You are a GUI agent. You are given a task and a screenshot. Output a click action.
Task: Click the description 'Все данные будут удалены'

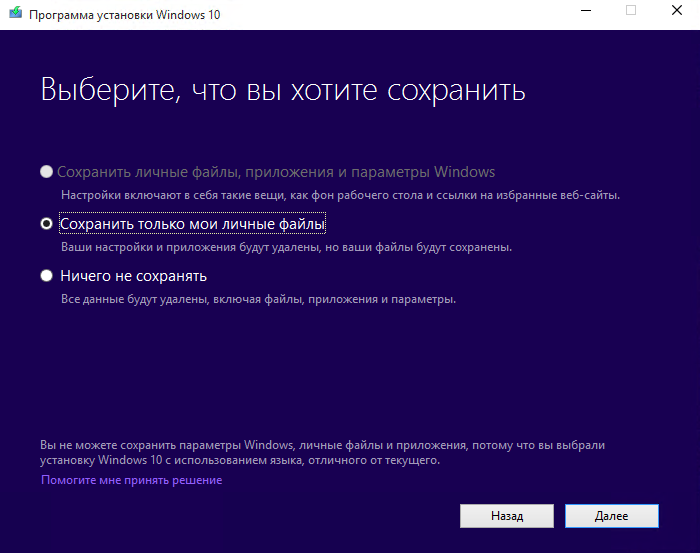click(x=258, y=298)
